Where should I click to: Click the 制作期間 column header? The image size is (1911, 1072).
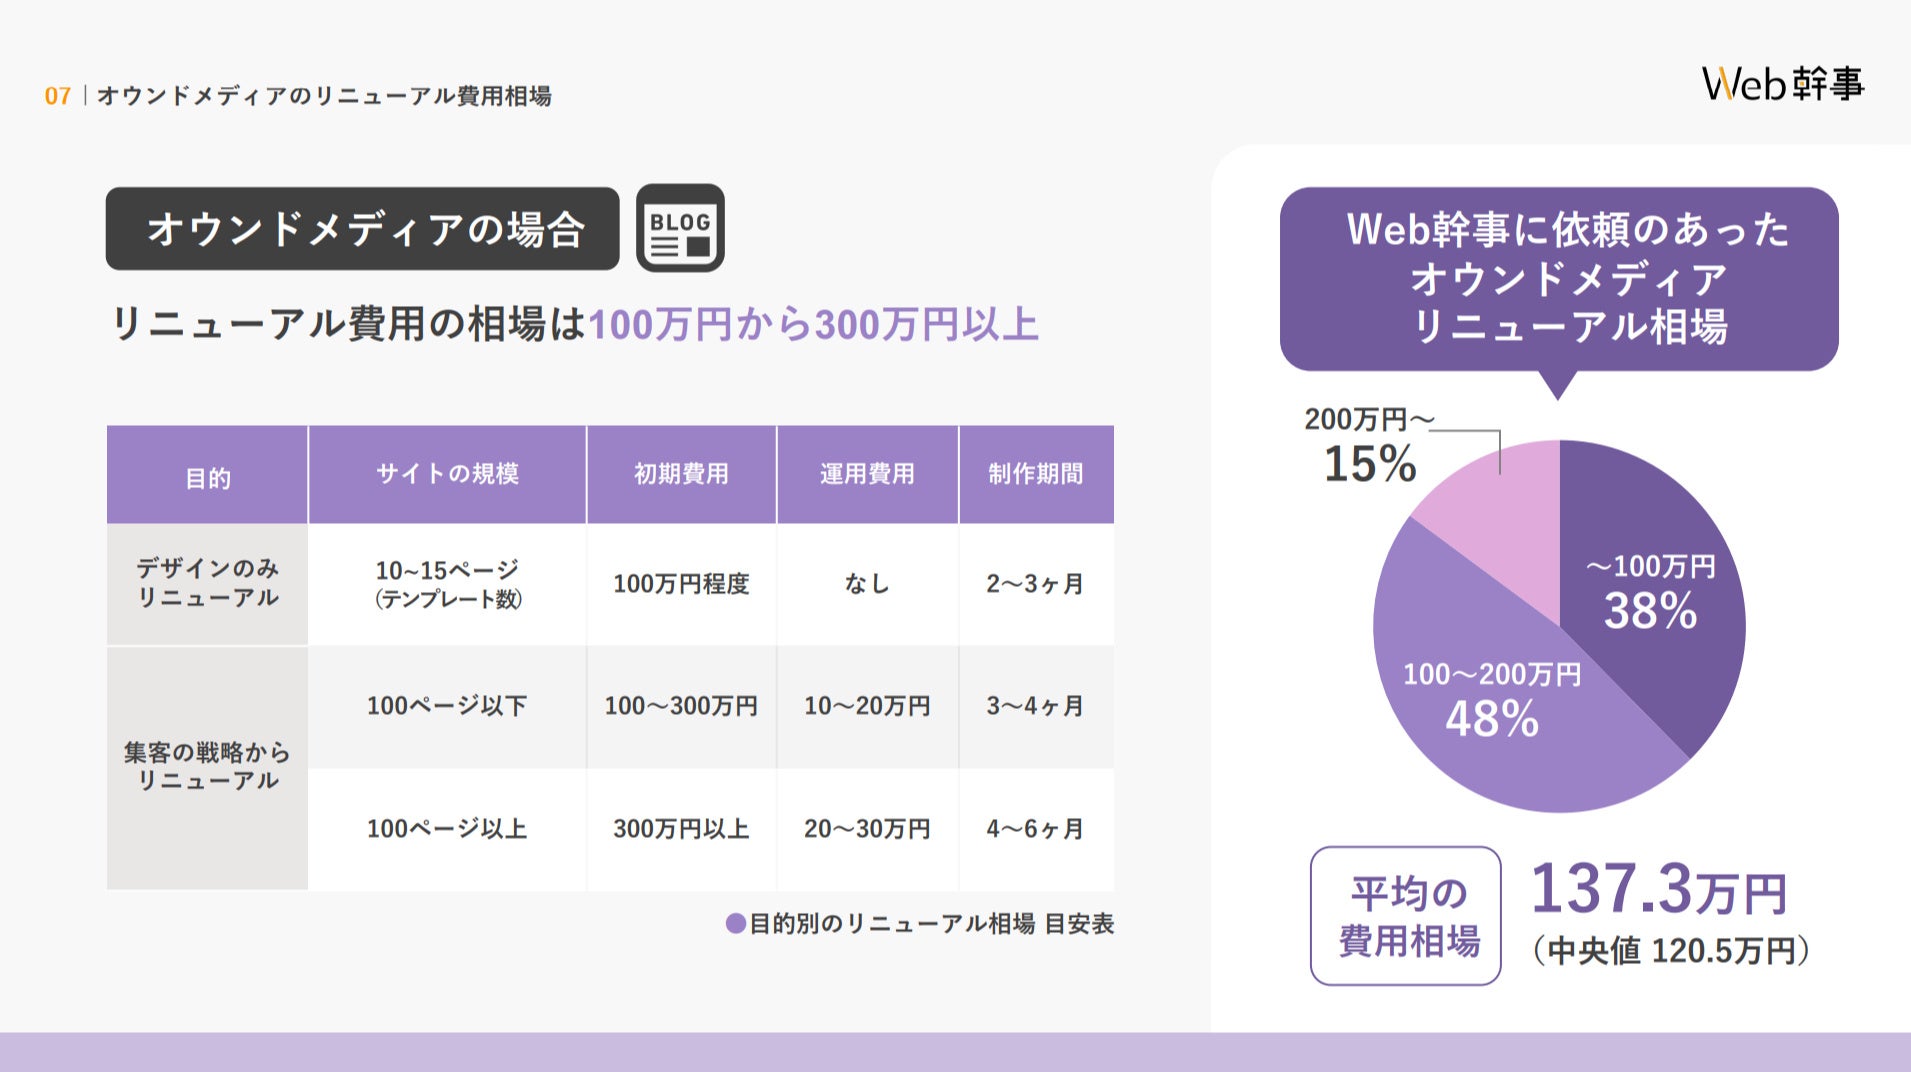point(1036,475)
